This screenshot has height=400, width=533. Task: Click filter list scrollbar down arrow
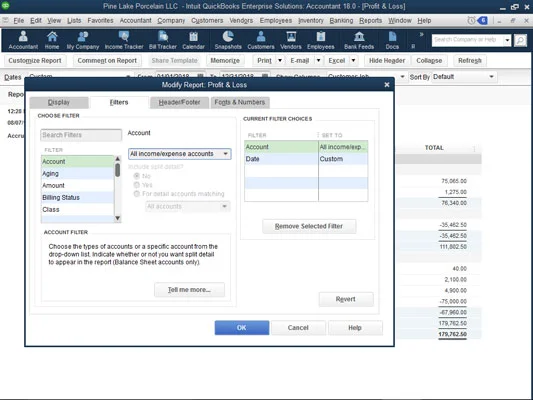pyautogui.click(x=118, y=218)
